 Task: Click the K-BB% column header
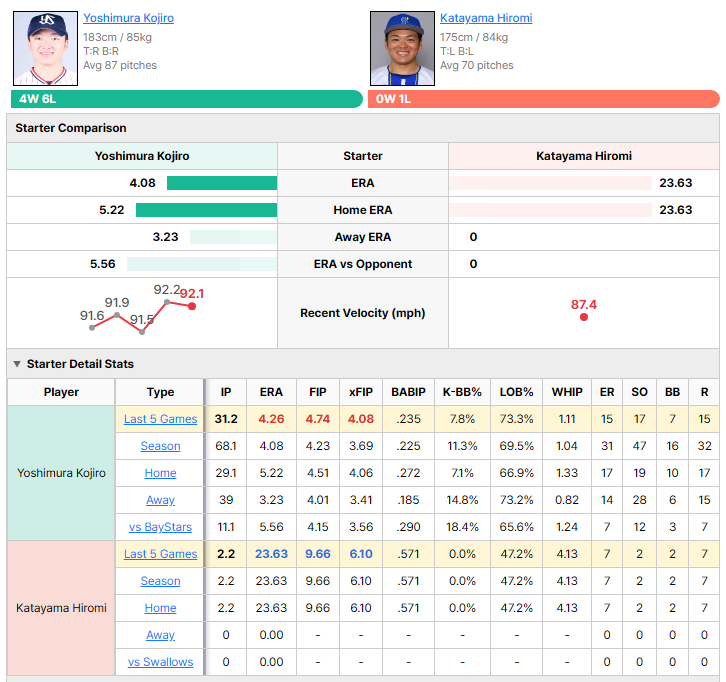tap(462, 392)
